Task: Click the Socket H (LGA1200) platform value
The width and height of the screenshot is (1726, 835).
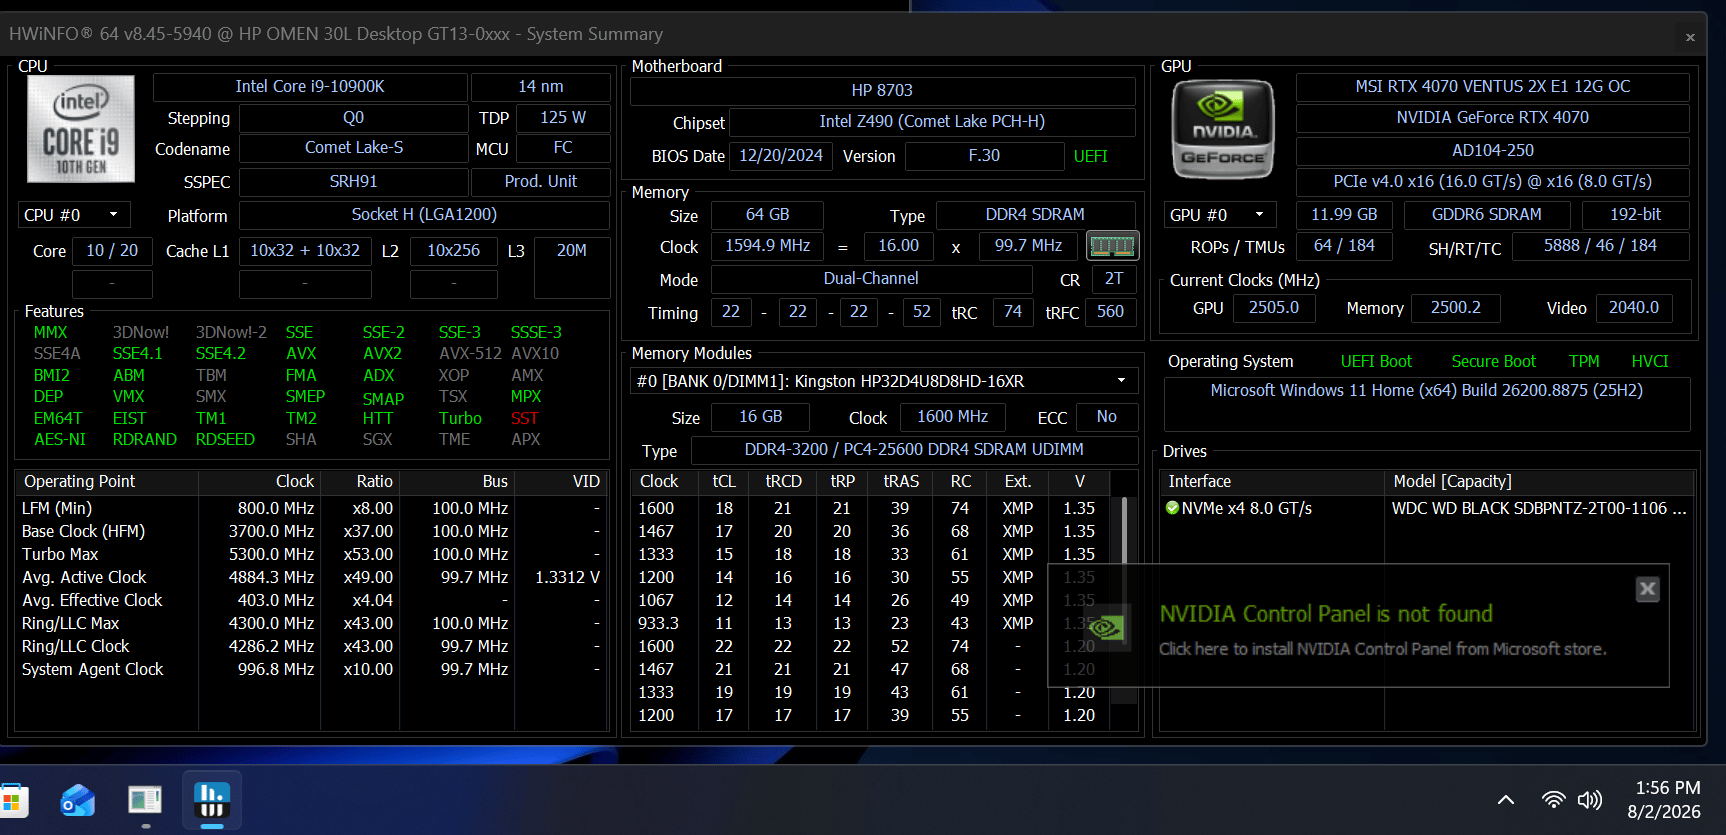Action: pos(424,215)
